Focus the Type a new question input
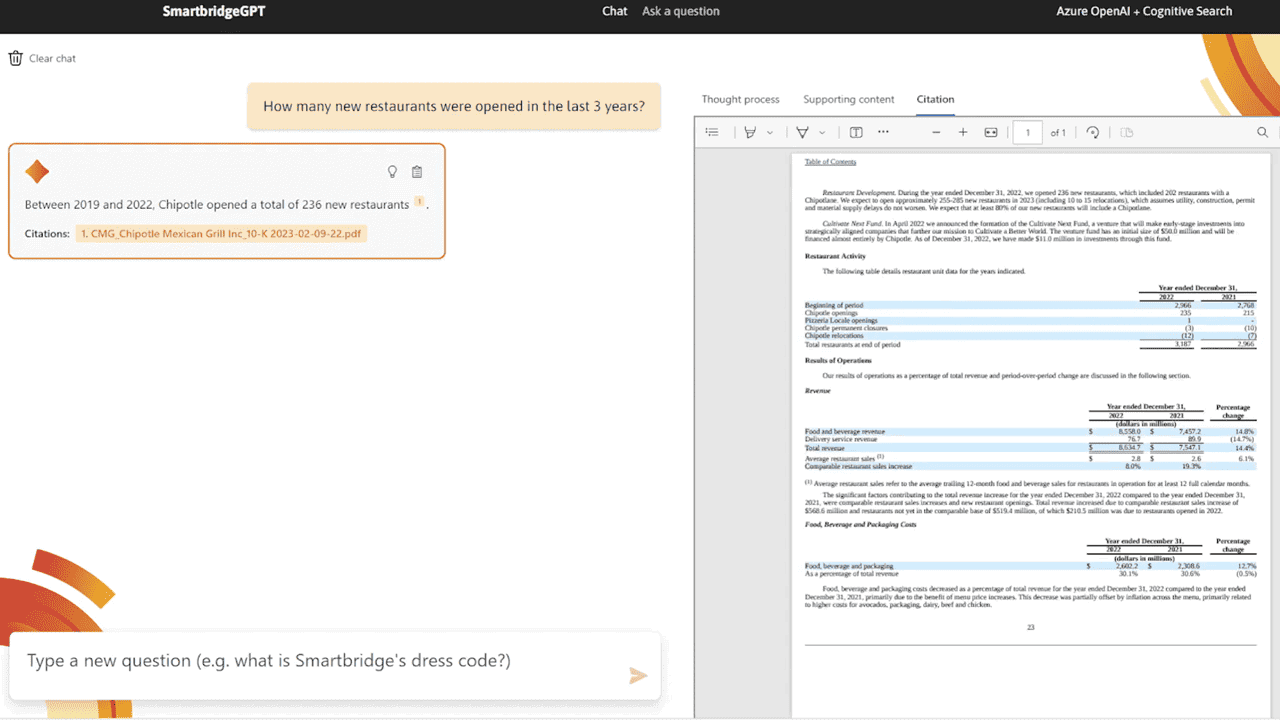This screenshot has width=1280, height=720. tap(334, 666)
